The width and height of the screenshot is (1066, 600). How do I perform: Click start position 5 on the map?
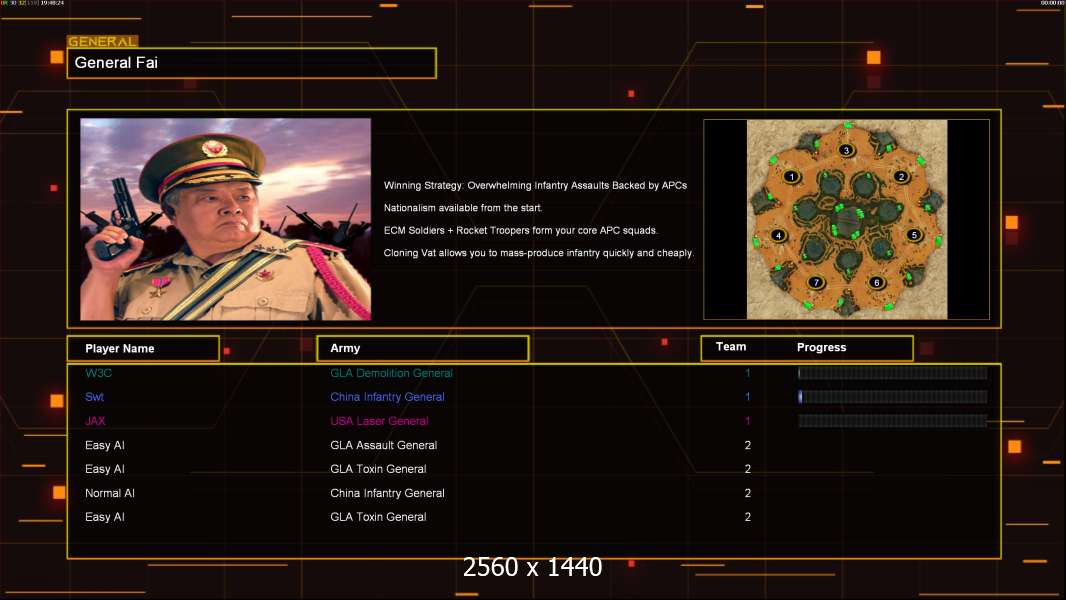click(x=914, y=235)
